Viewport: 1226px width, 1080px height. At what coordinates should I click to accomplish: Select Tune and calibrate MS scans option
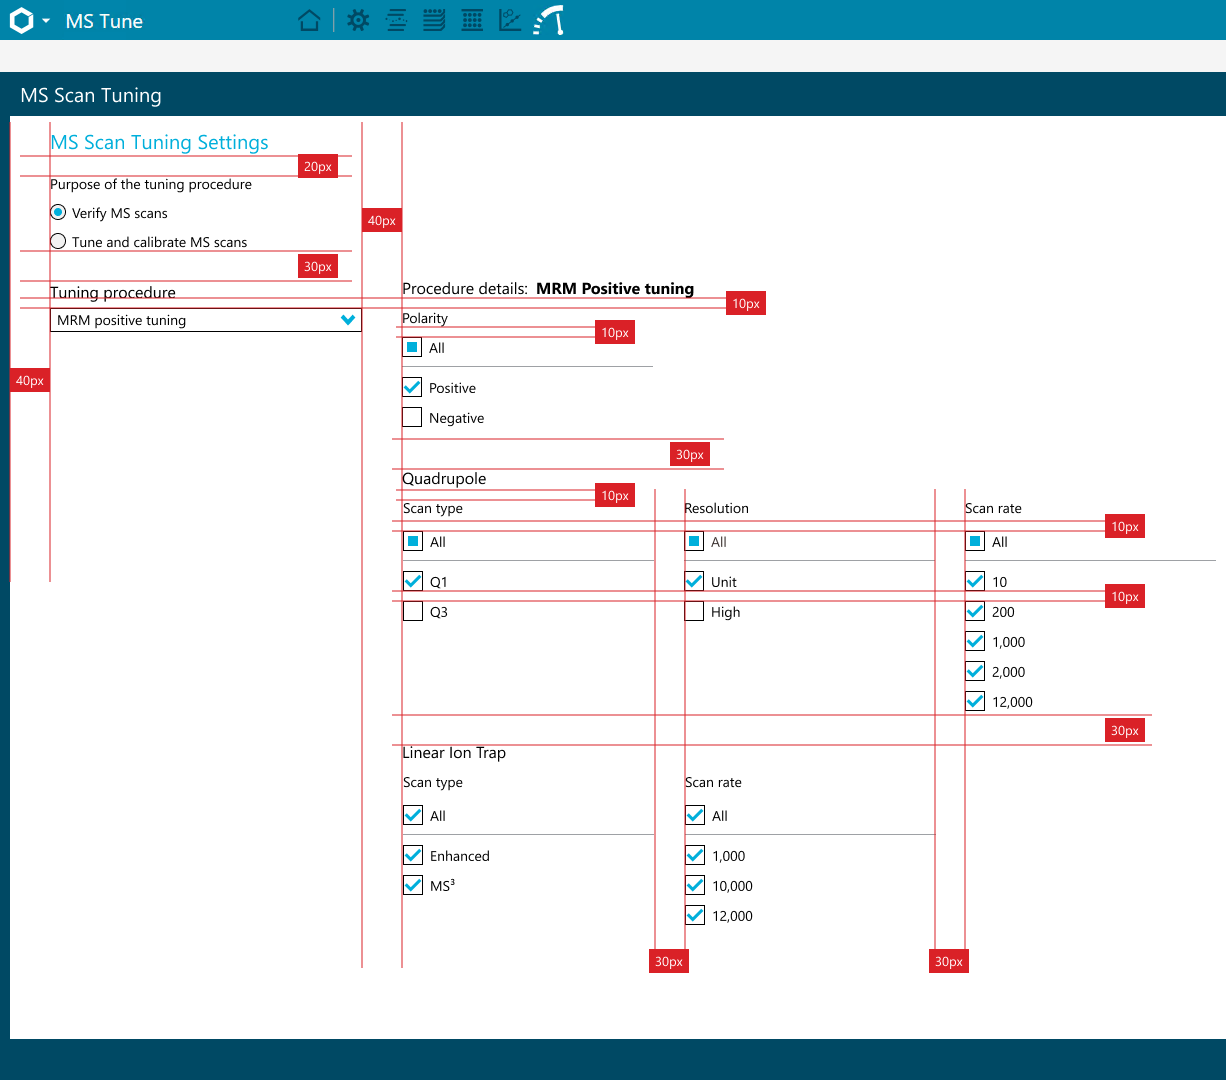[x=58, y=241]
